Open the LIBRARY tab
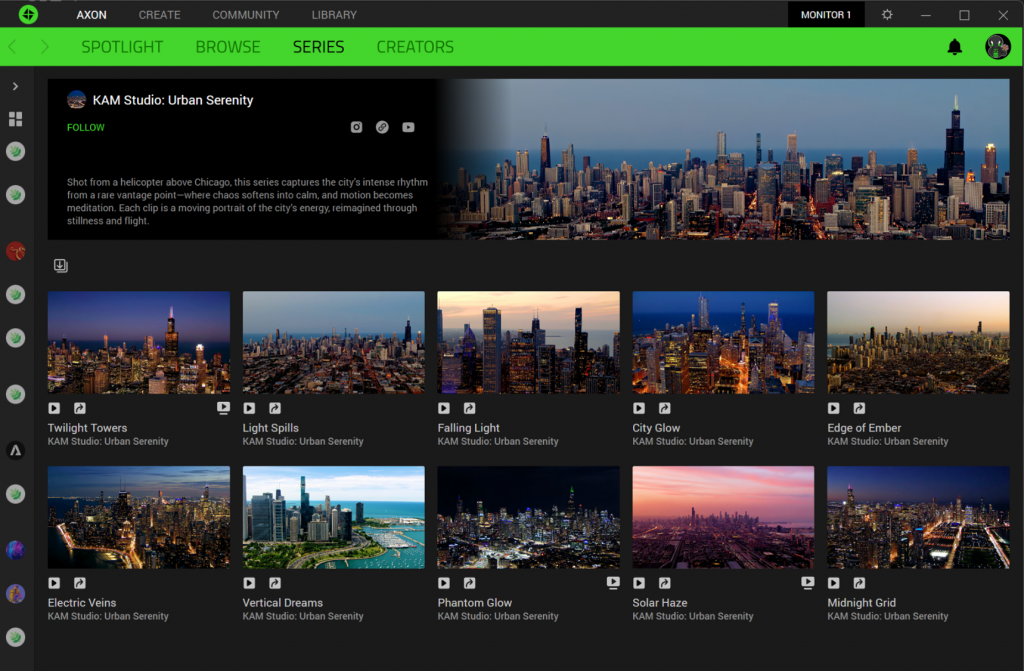Viewport: 1024px width, 671px height. pos(334,14)
